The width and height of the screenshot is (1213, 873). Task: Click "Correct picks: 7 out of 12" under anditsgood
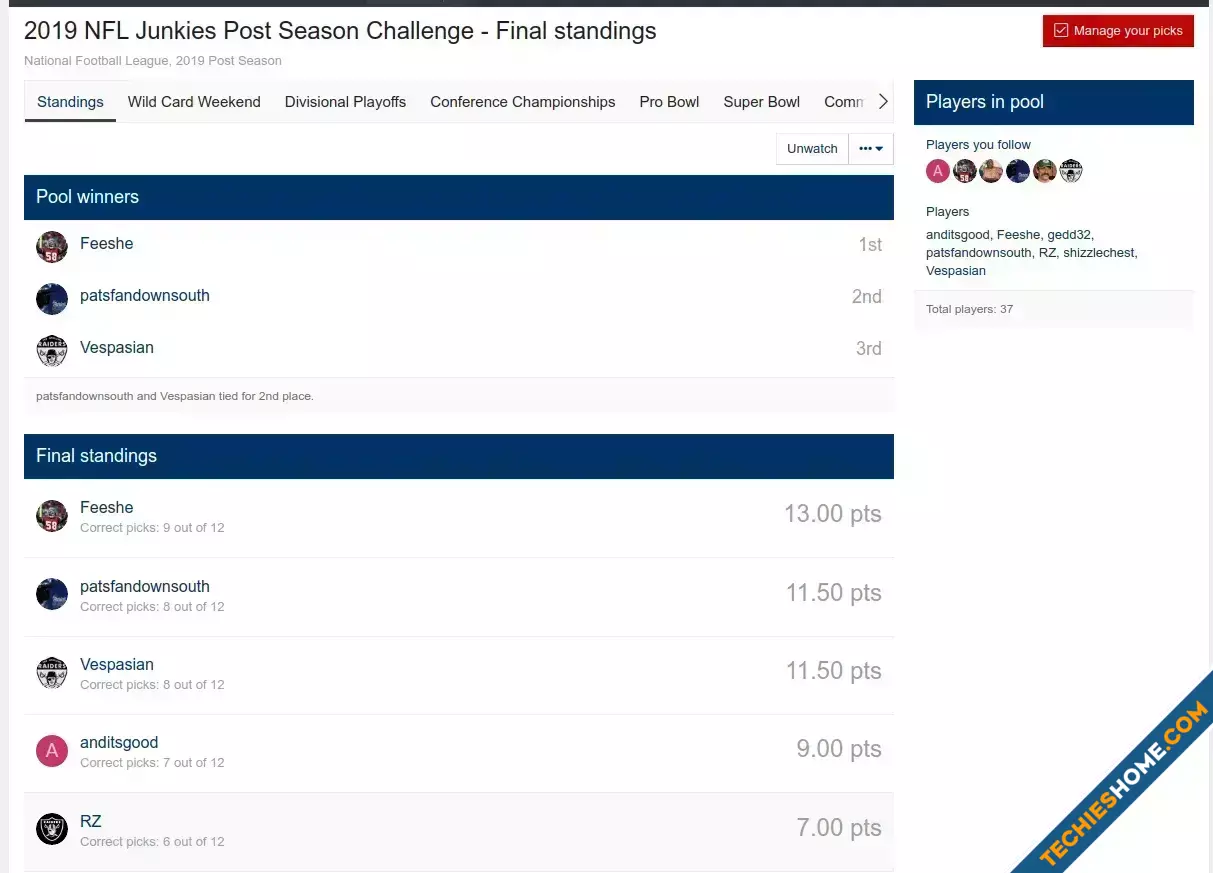[x=152, y=763]
